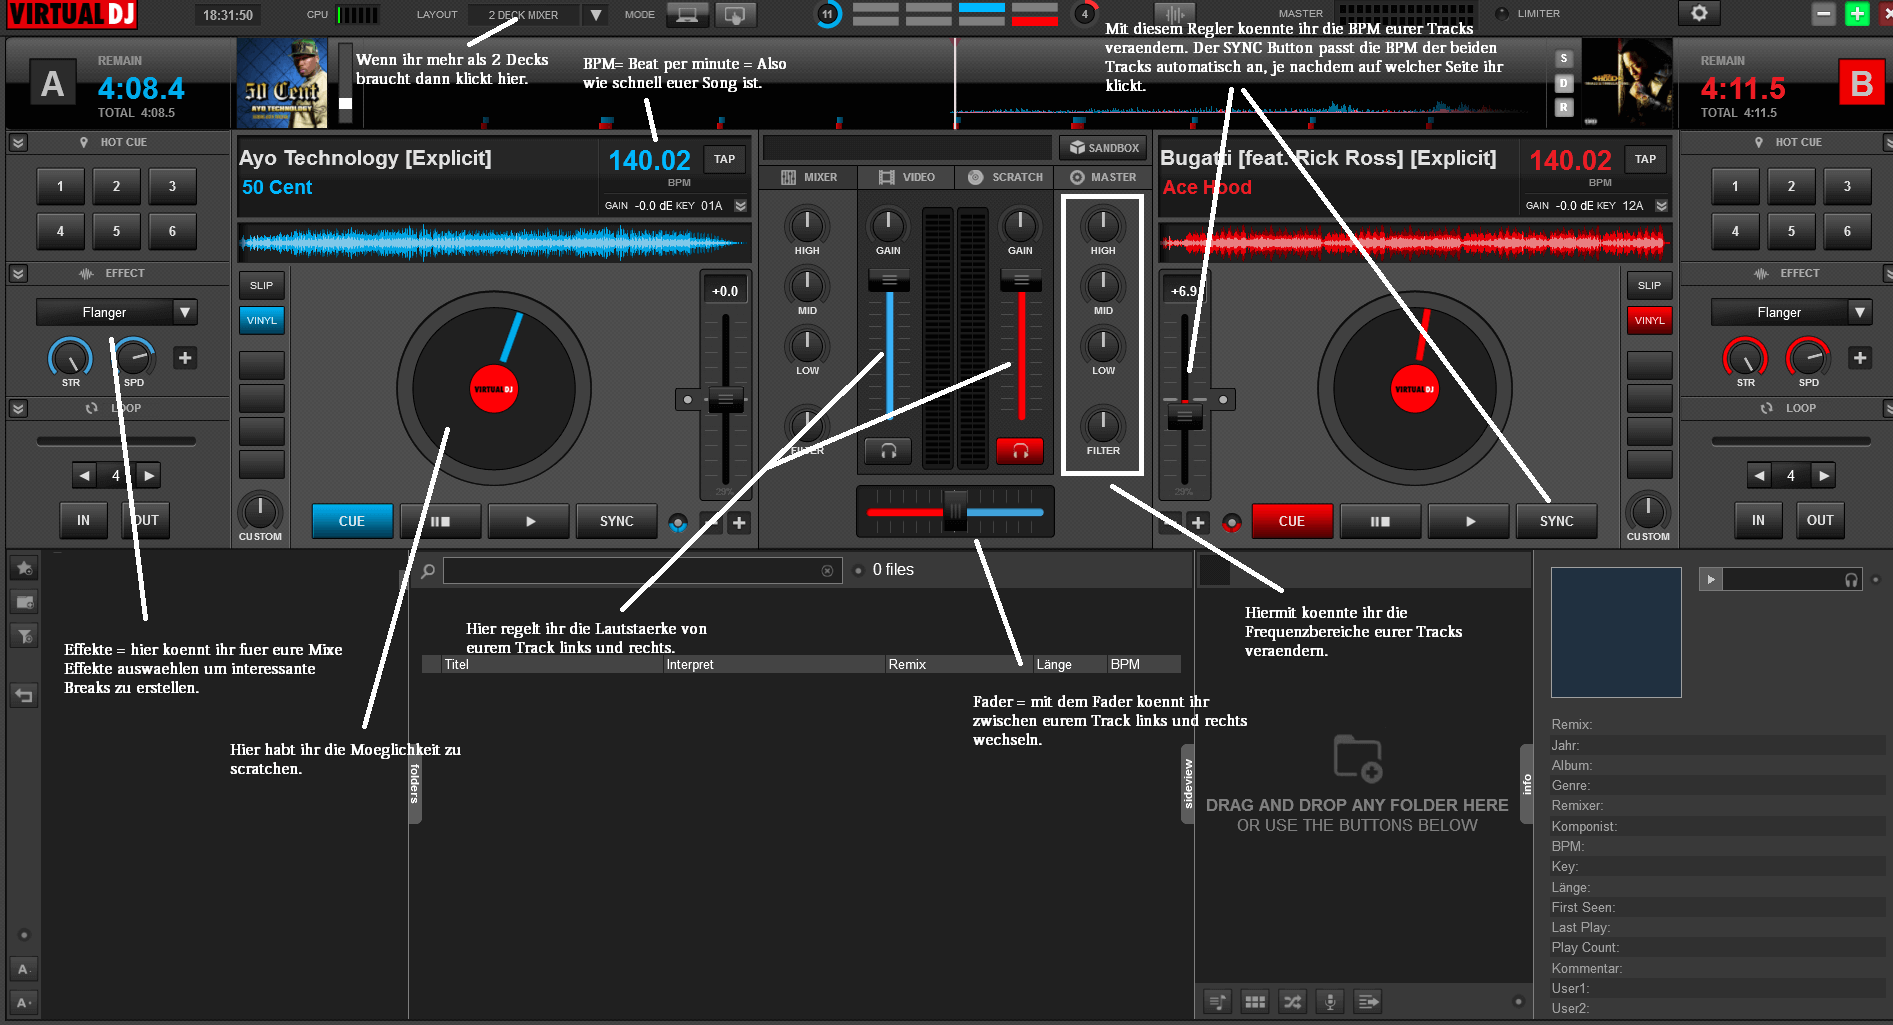The width and height of the screenshot is (1893, 1025).
Task: Click the 50 Cent album cover thumbnail
Action: point(282,83)
